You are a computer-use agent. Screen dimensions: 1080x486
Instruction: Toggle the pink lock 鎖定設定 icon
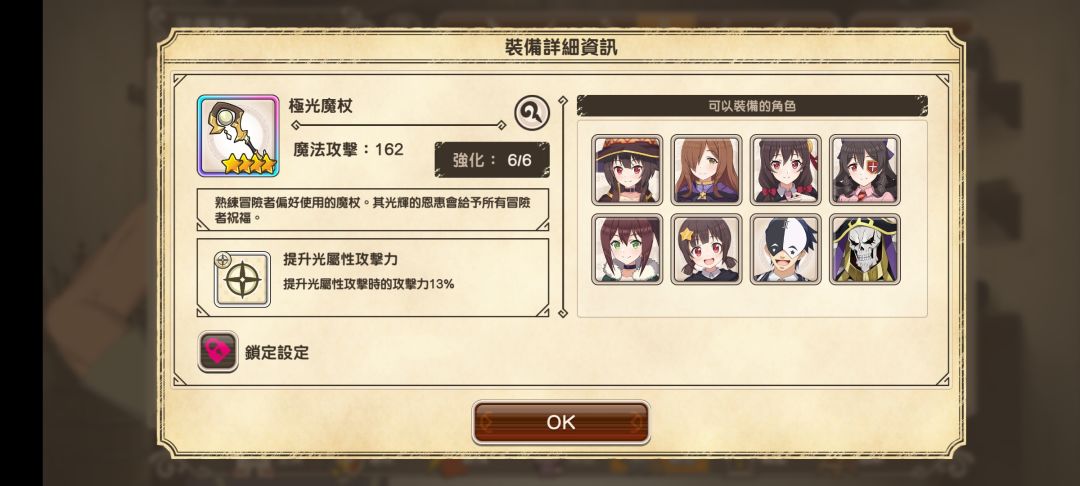click(x=218, y=352)
